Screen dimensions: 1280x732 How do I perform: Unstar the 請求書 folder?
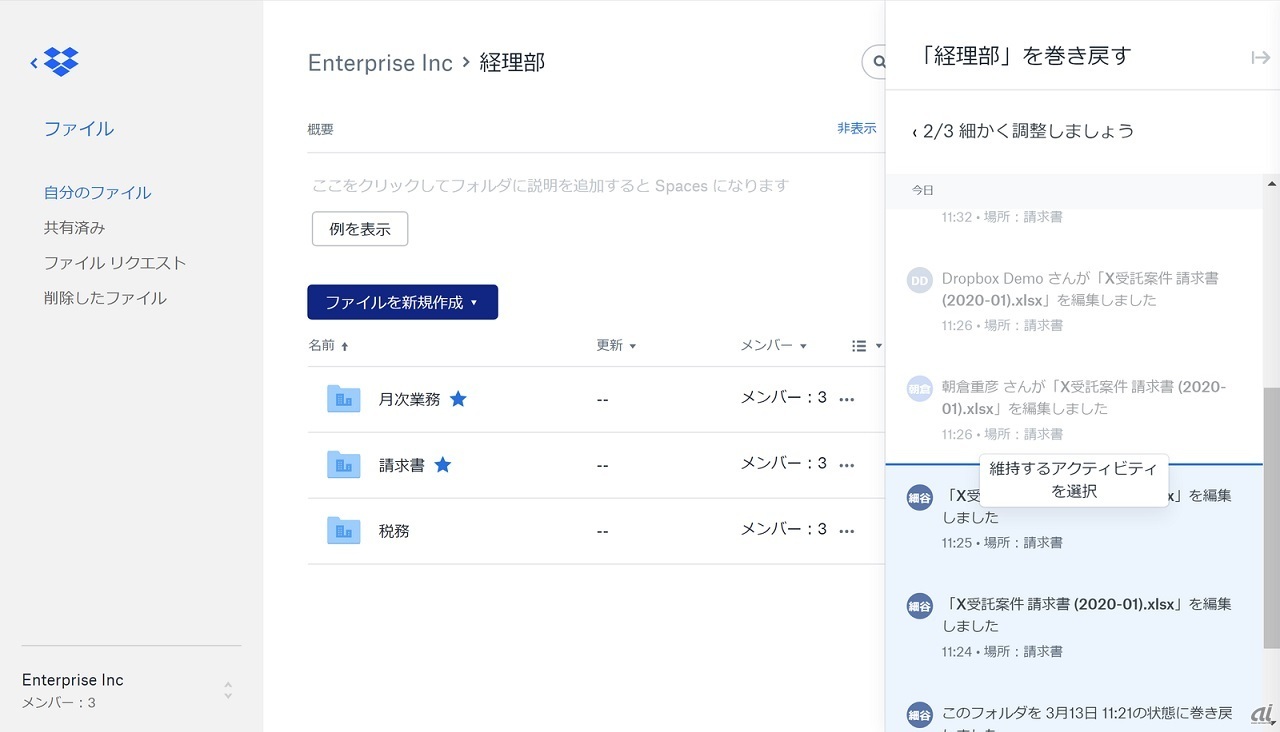click(x=442, y=465)
